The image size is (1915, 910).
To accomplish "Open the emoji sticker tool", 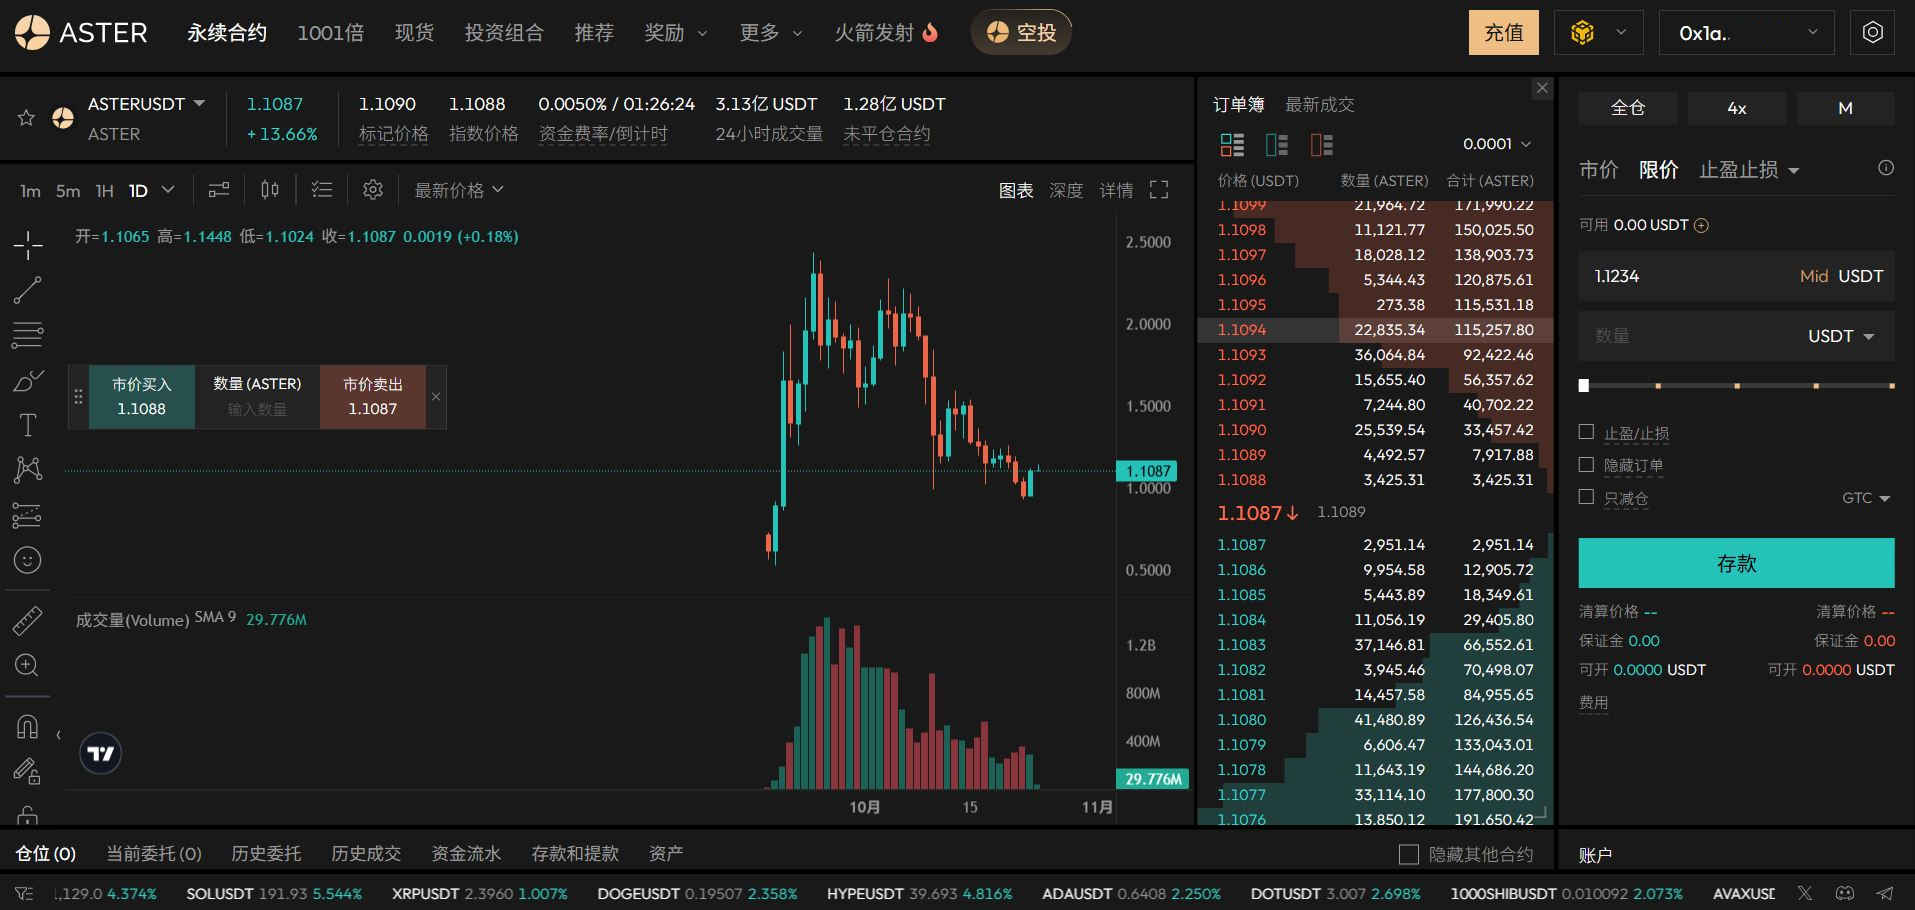I will [27, 560].
